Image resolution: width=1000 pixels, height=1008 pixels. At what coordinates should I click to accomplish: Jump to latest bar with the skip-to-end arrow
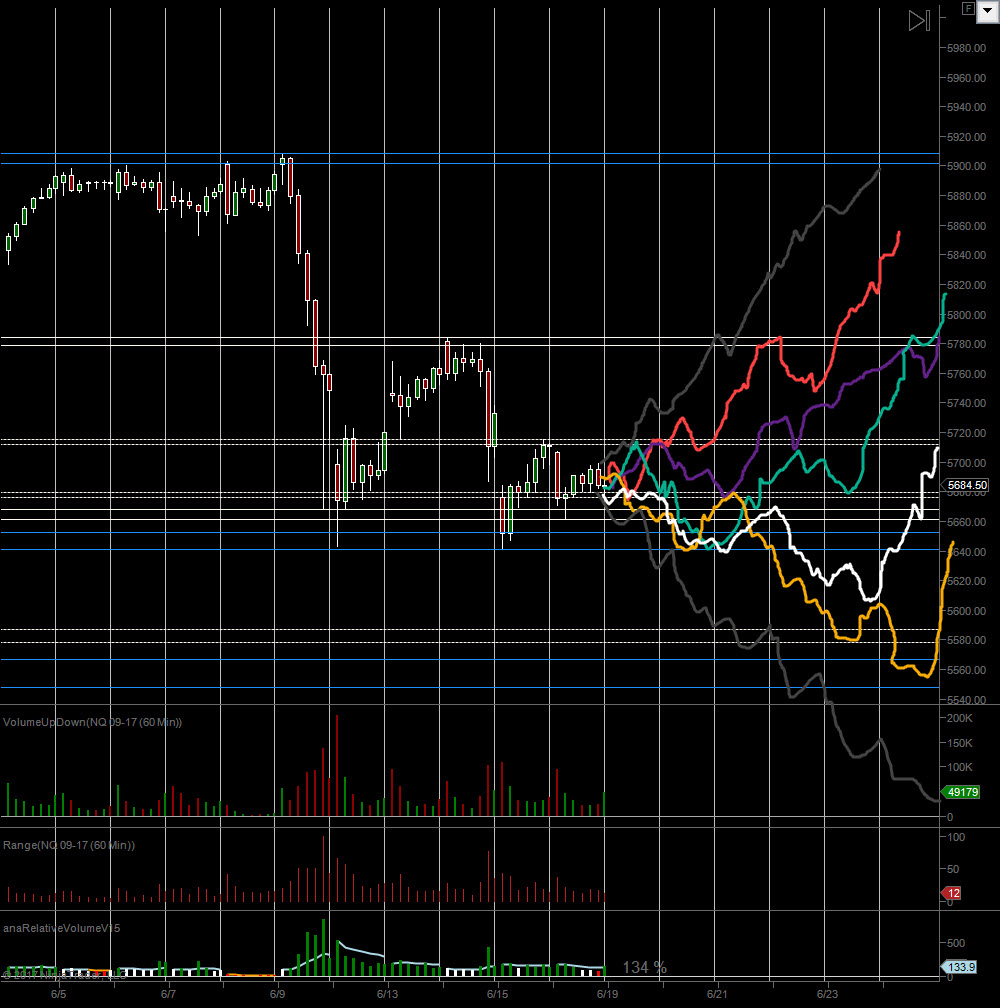(x=919, y=21)
